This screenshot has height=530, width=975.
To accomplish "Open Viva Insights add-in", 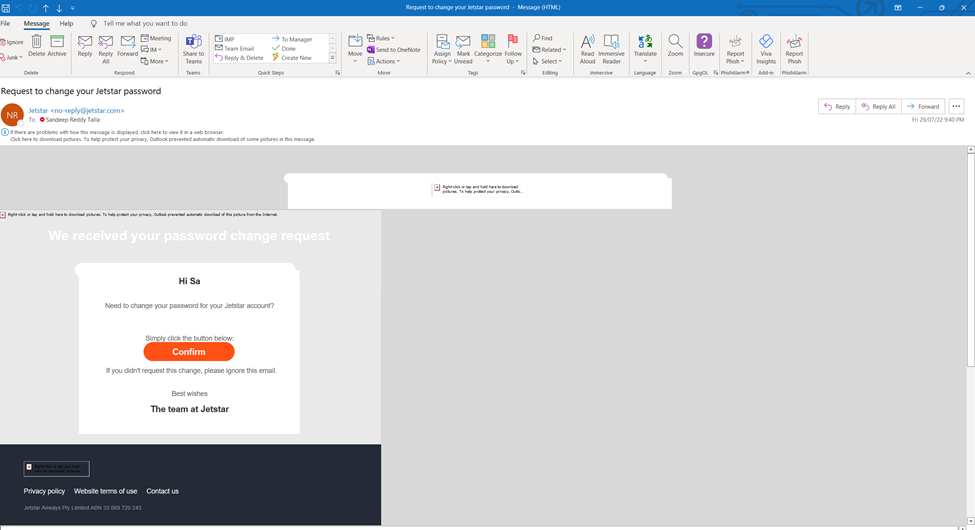I will 766,49.
